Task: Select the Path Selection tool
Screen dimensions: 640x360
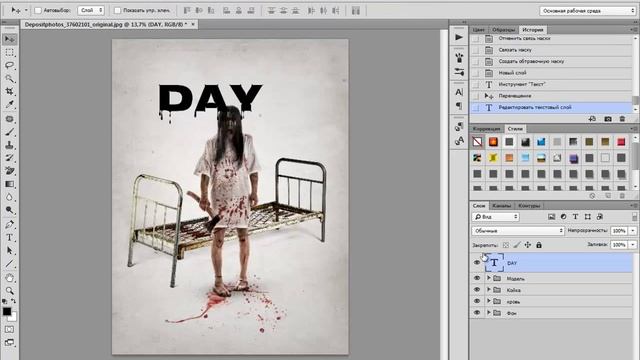Action: pos(9,251)
